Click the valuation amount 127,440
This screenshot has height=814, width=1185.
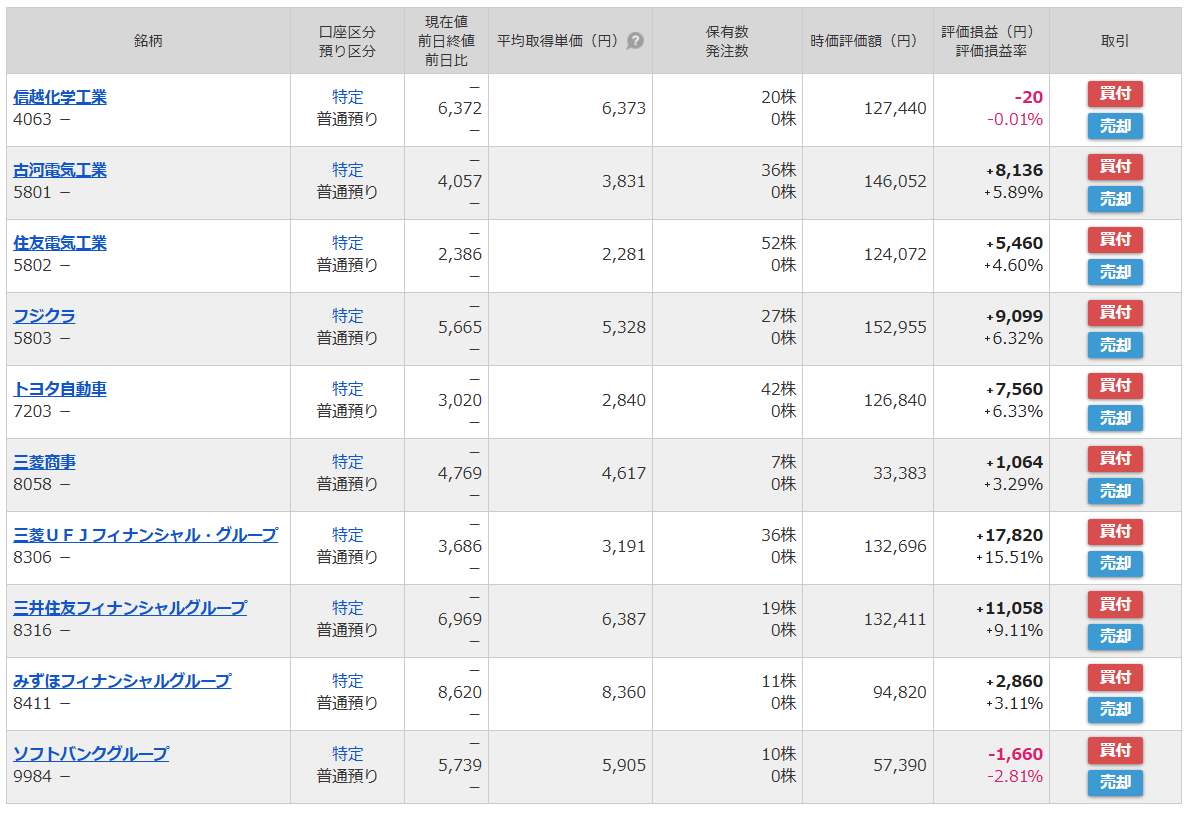click(895, 108)
